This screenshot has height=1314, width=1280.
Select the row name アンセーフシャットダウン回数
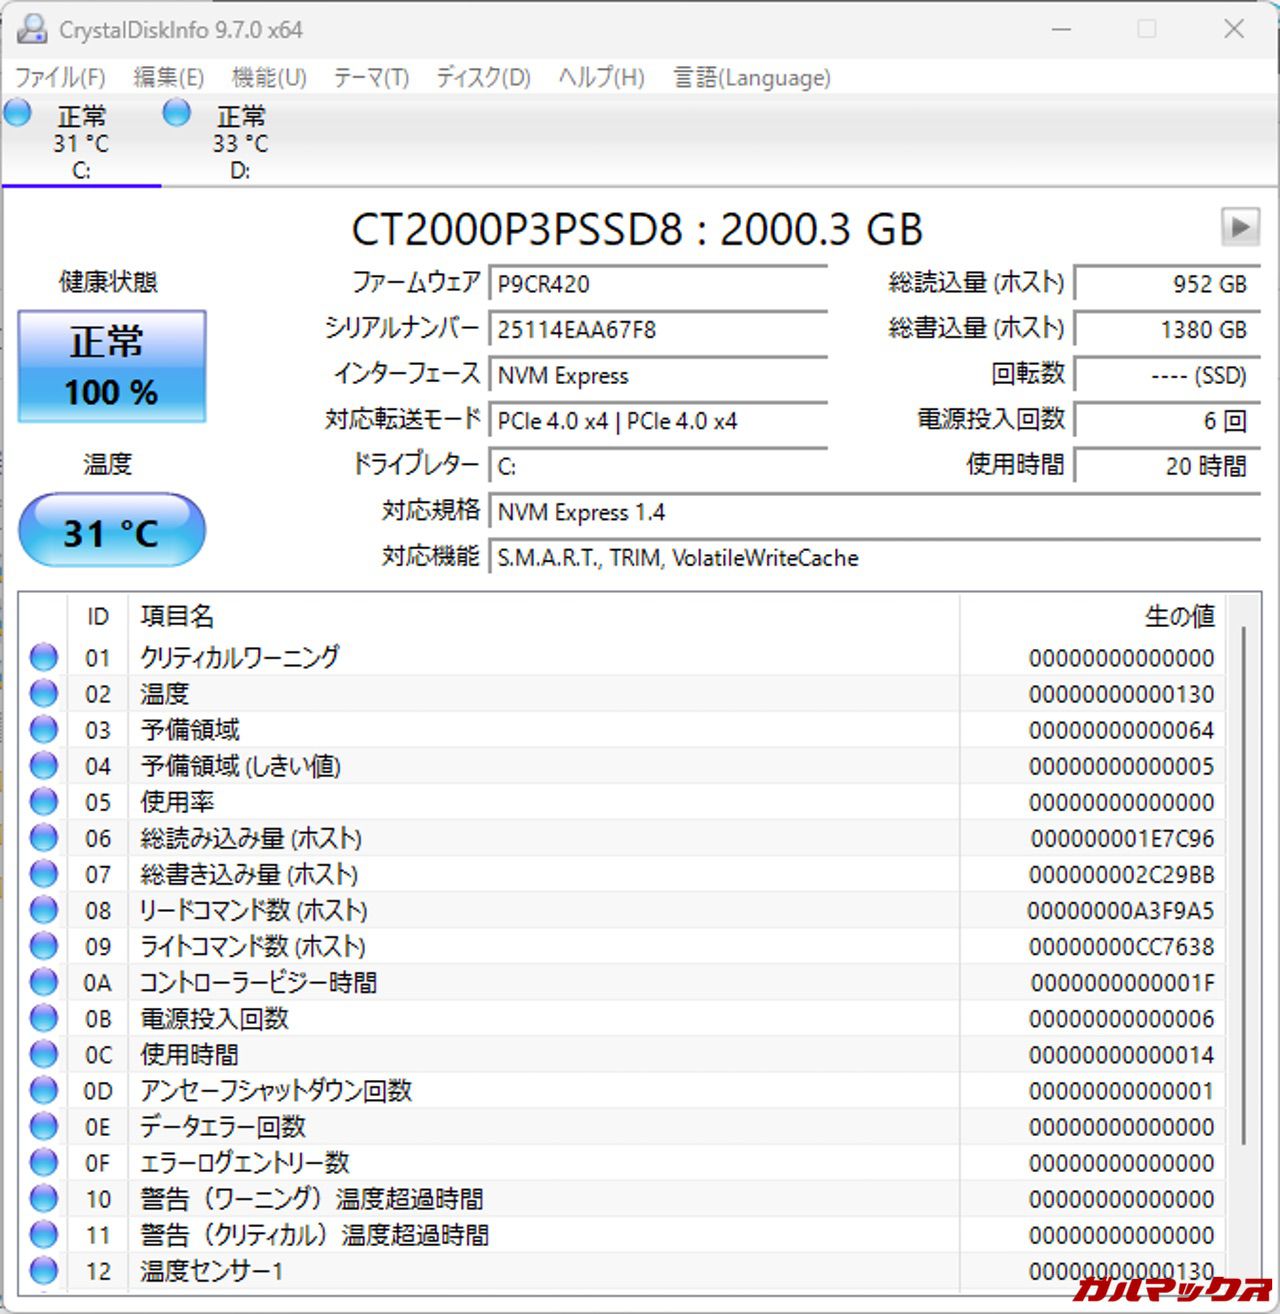pyautogui.click(x=276, y=1090)
